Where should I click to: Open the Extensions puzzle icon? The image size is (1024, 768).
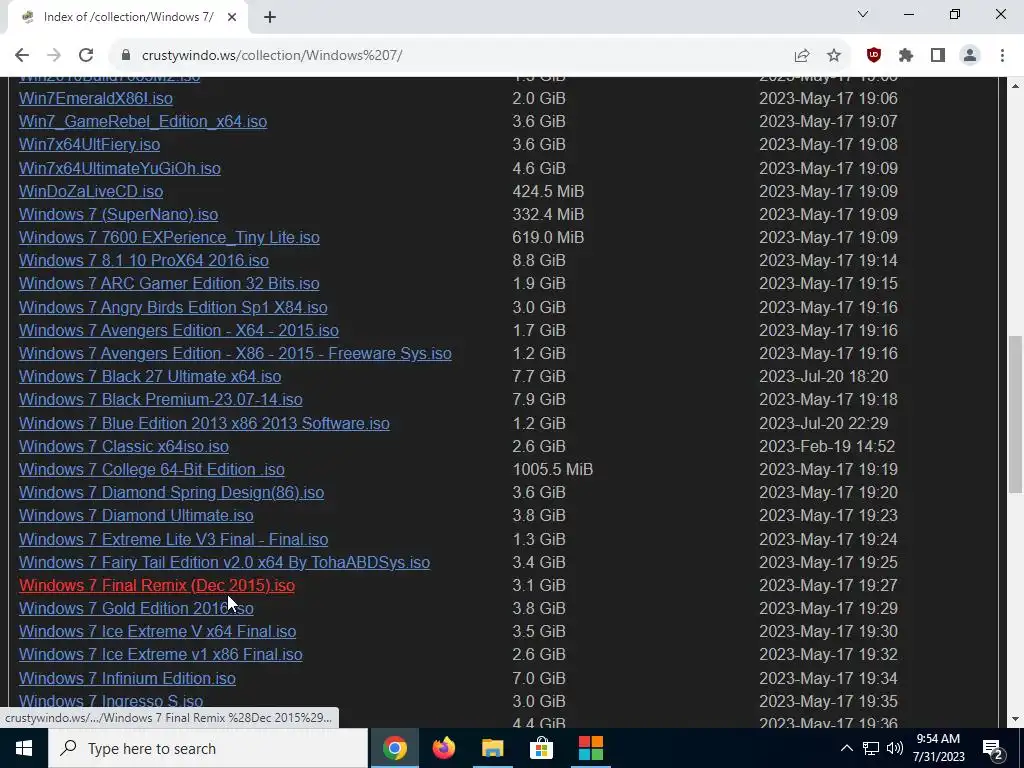906,56
